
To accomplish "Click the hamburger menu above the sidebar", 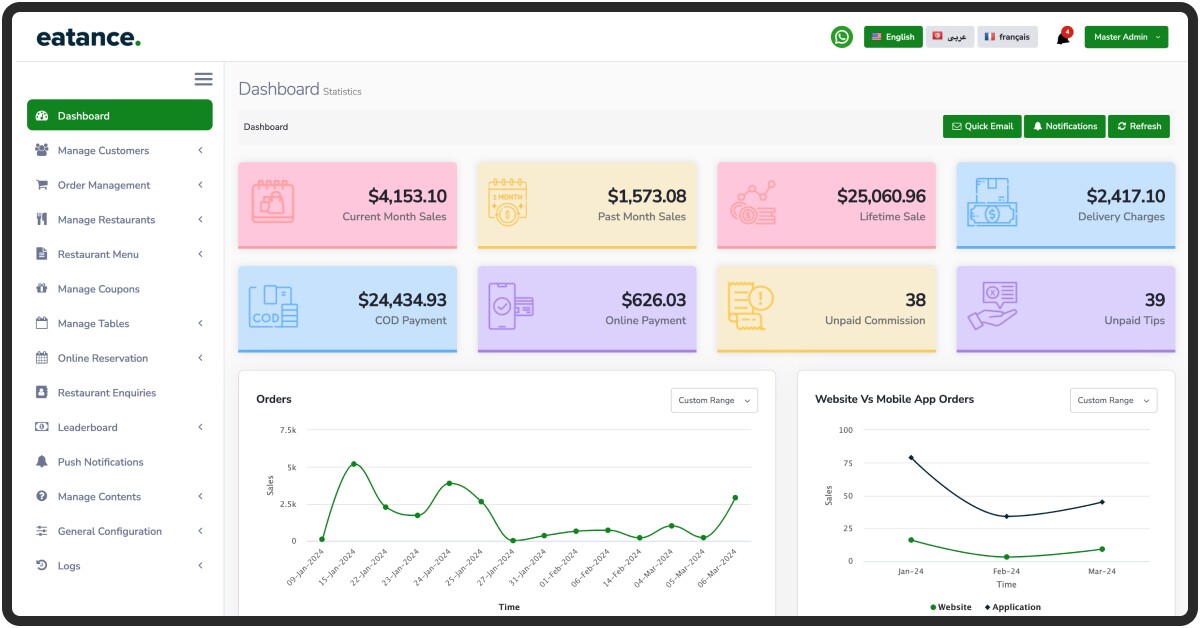I will click(203, 79).
